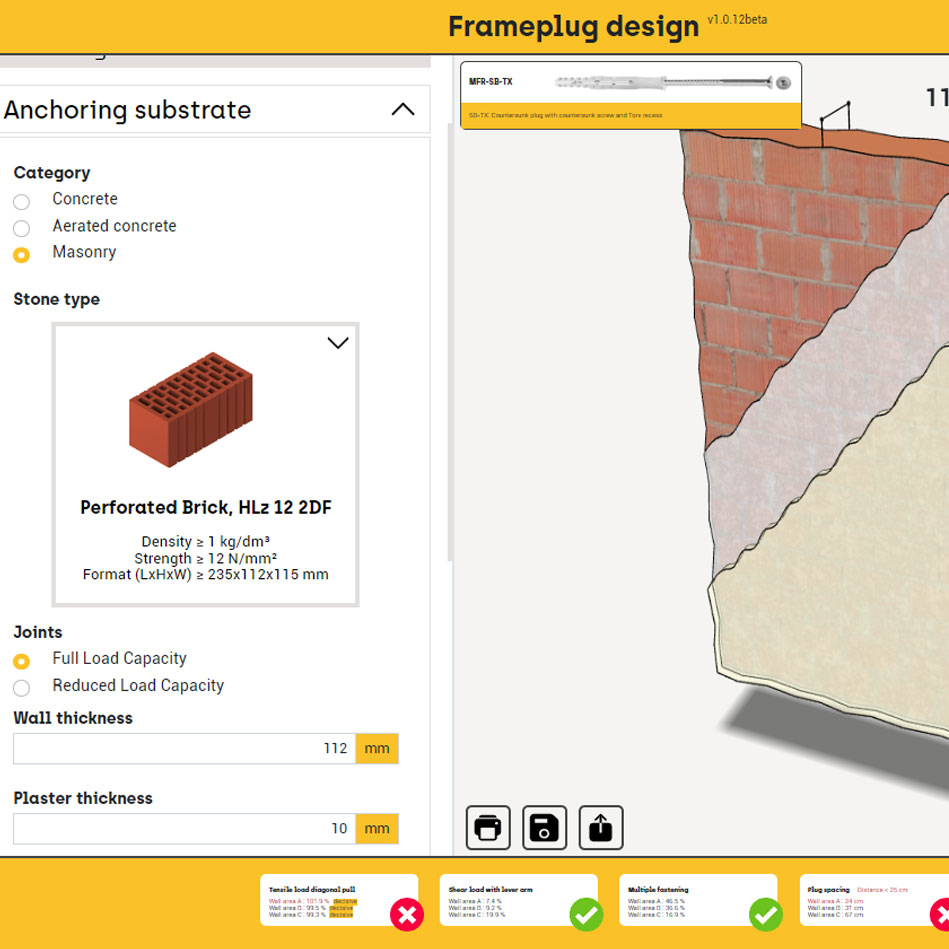This screenshot has width=949, height=949.
Task: Click the mm unit button beside Plaster thickness
Action: [377, 828]
